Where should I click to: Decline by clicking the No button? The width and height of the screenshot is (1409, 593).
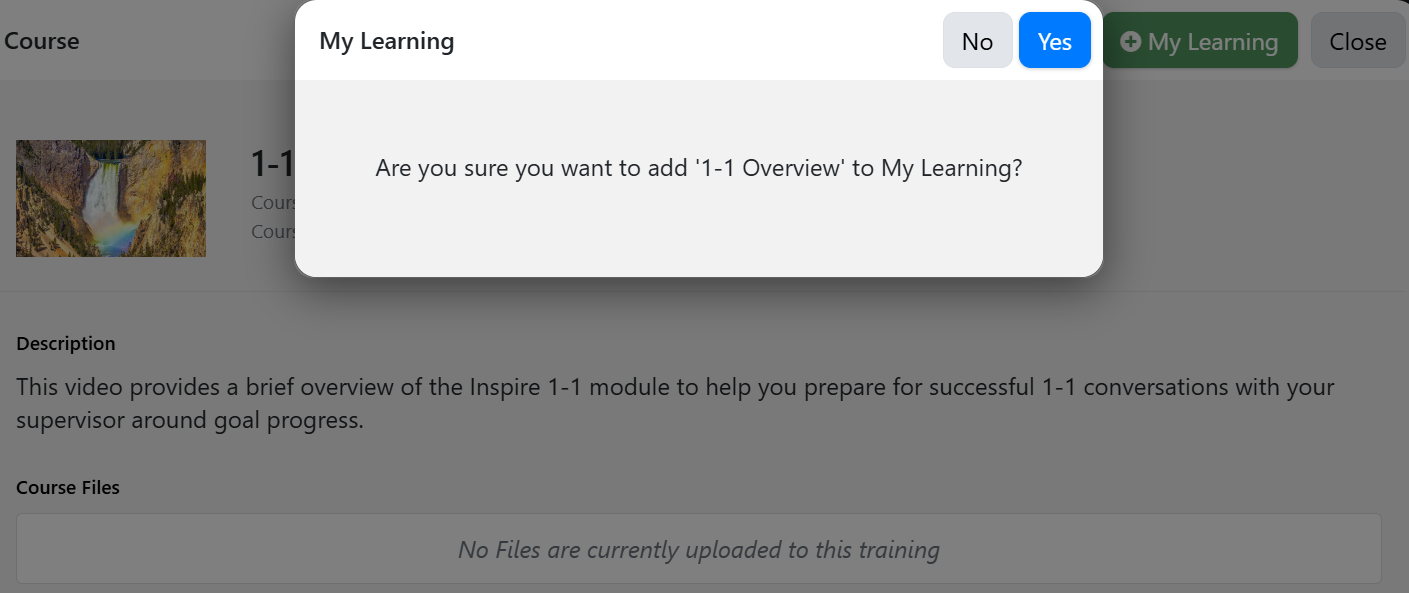tap(977, 41)
